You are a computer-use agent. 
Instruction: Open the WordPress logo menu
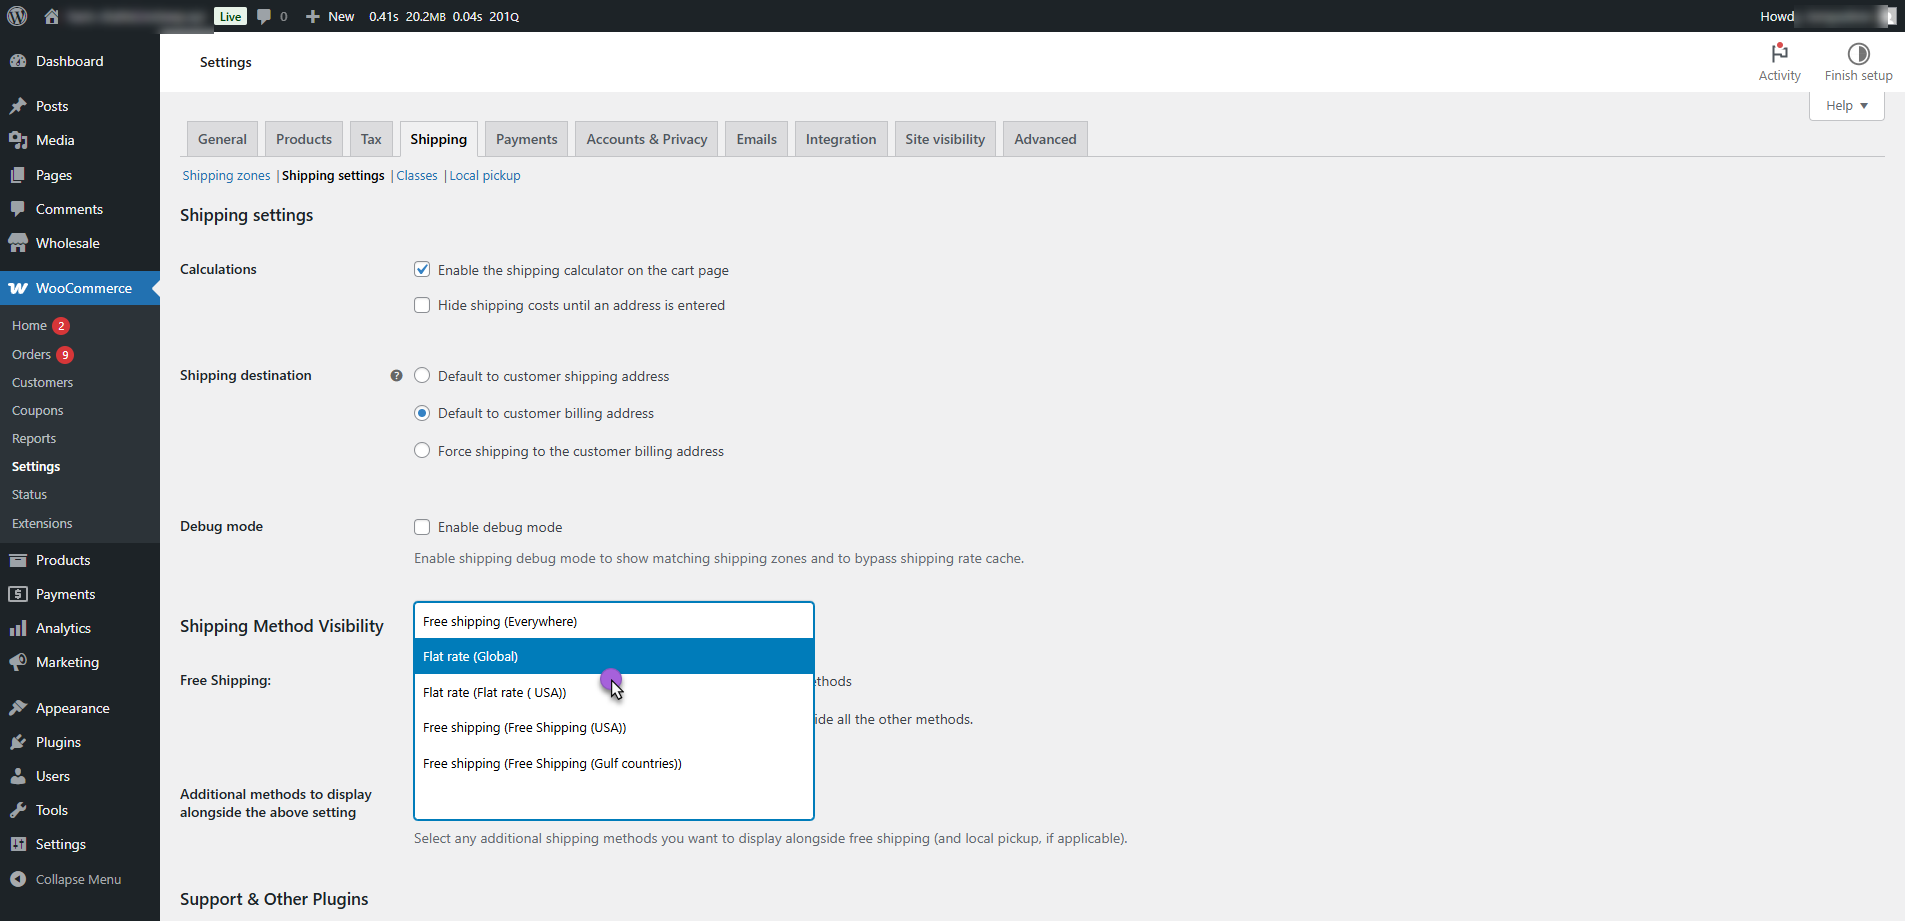pos(17,16)
